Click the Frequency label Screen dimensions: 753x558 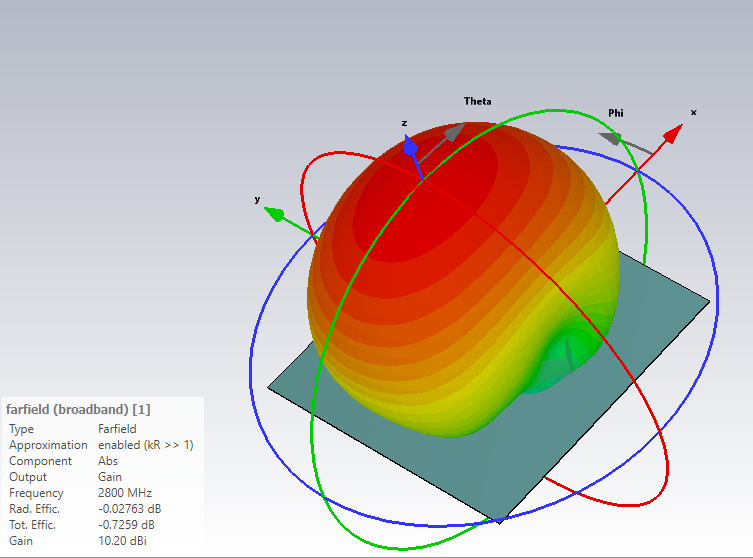(36, 493)
